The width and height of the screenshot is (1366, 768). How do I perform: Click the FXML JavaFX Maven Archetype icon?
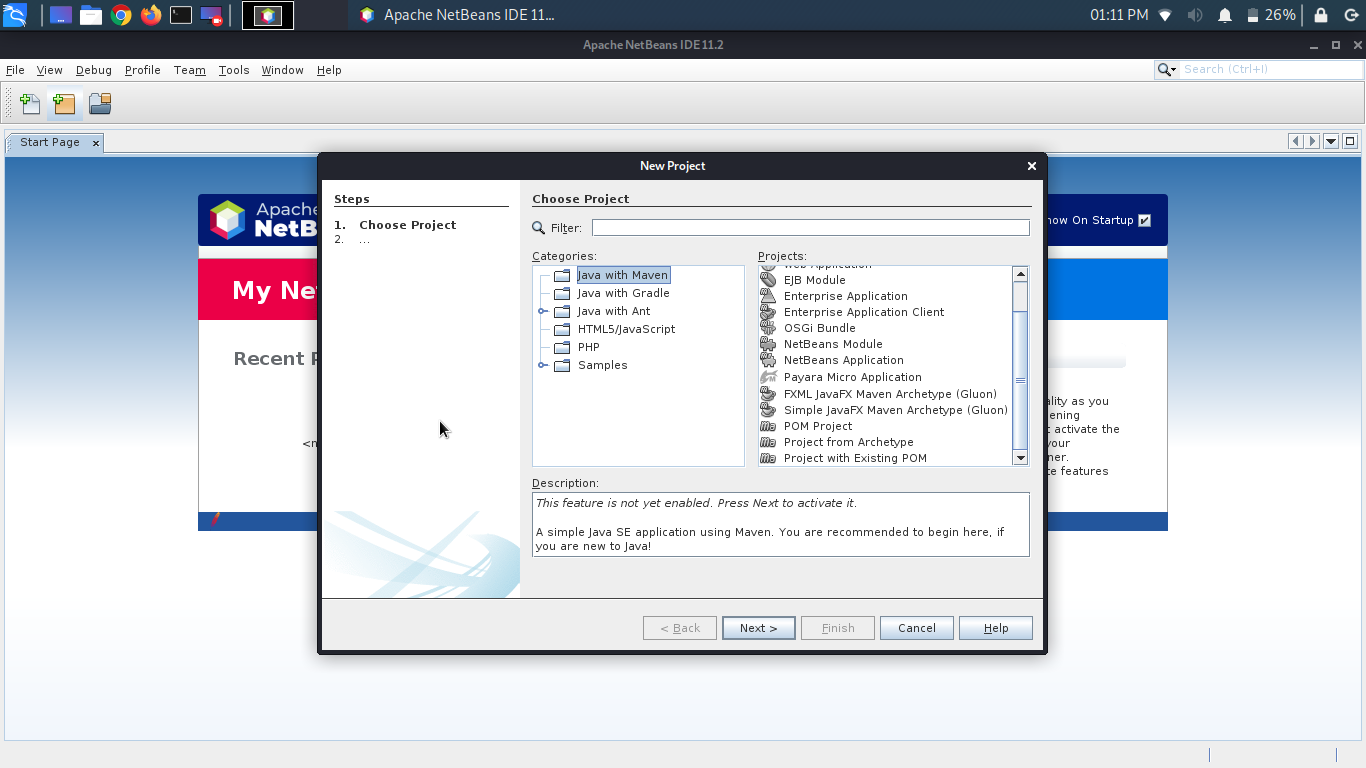click(x=768, y=394)
